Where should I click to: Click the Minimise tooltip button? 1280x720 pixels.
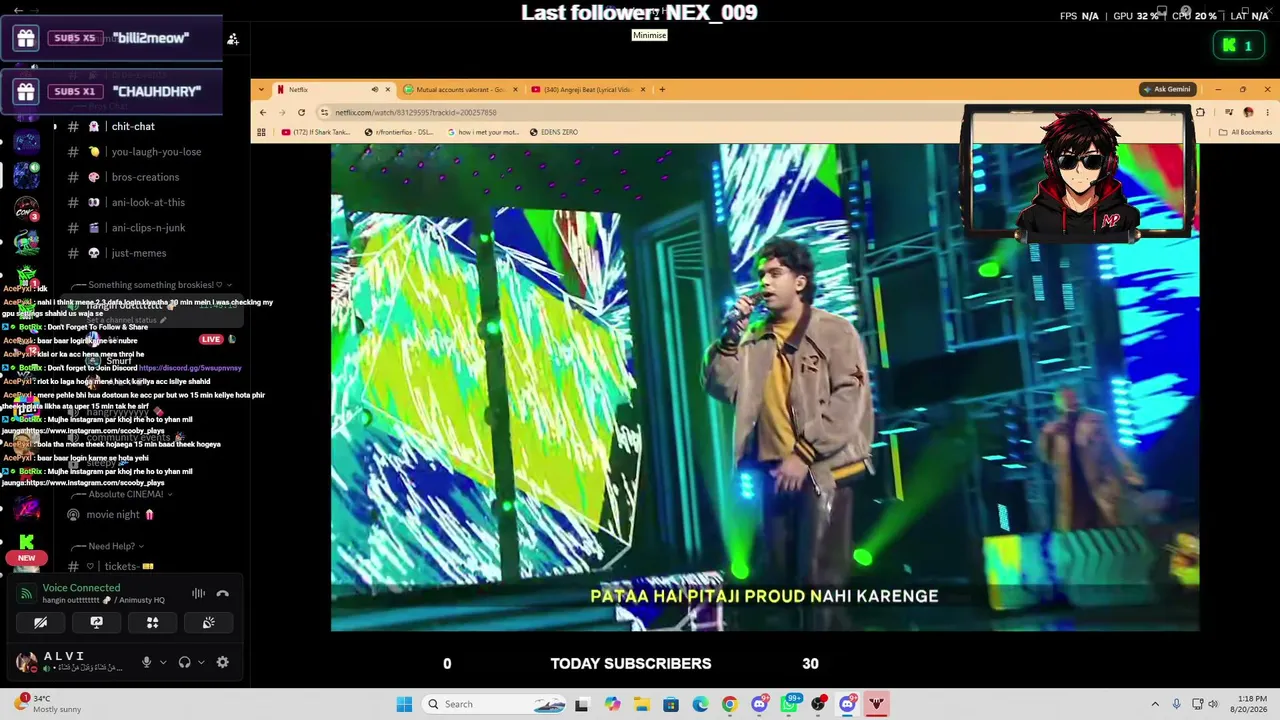tap(649, 35)
